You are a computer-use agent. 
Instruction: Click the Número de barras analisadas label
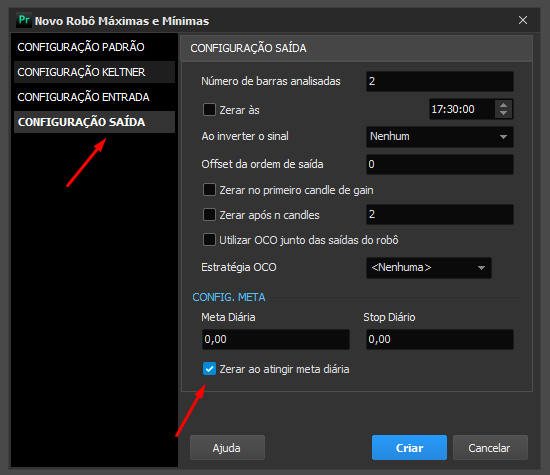(x=271, y=81)
